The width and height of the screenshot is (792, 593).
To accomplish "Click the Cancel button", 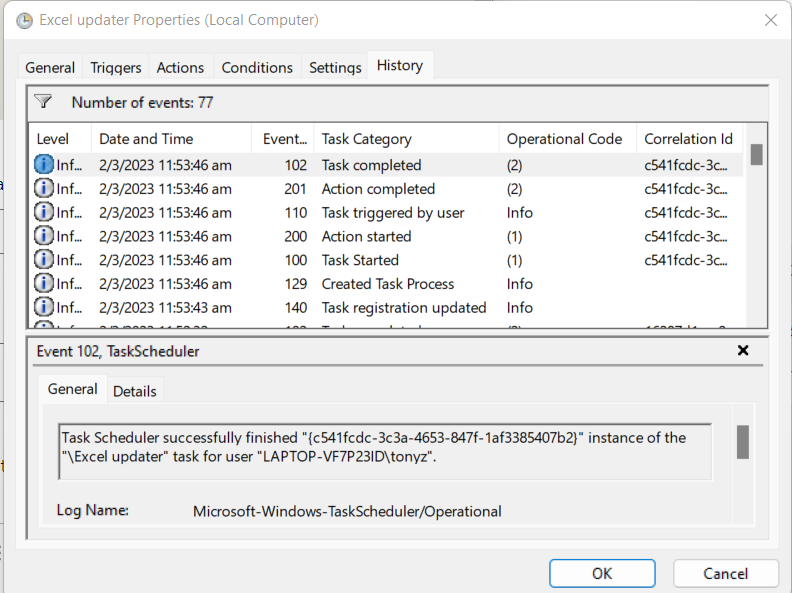I will [726, 574].
